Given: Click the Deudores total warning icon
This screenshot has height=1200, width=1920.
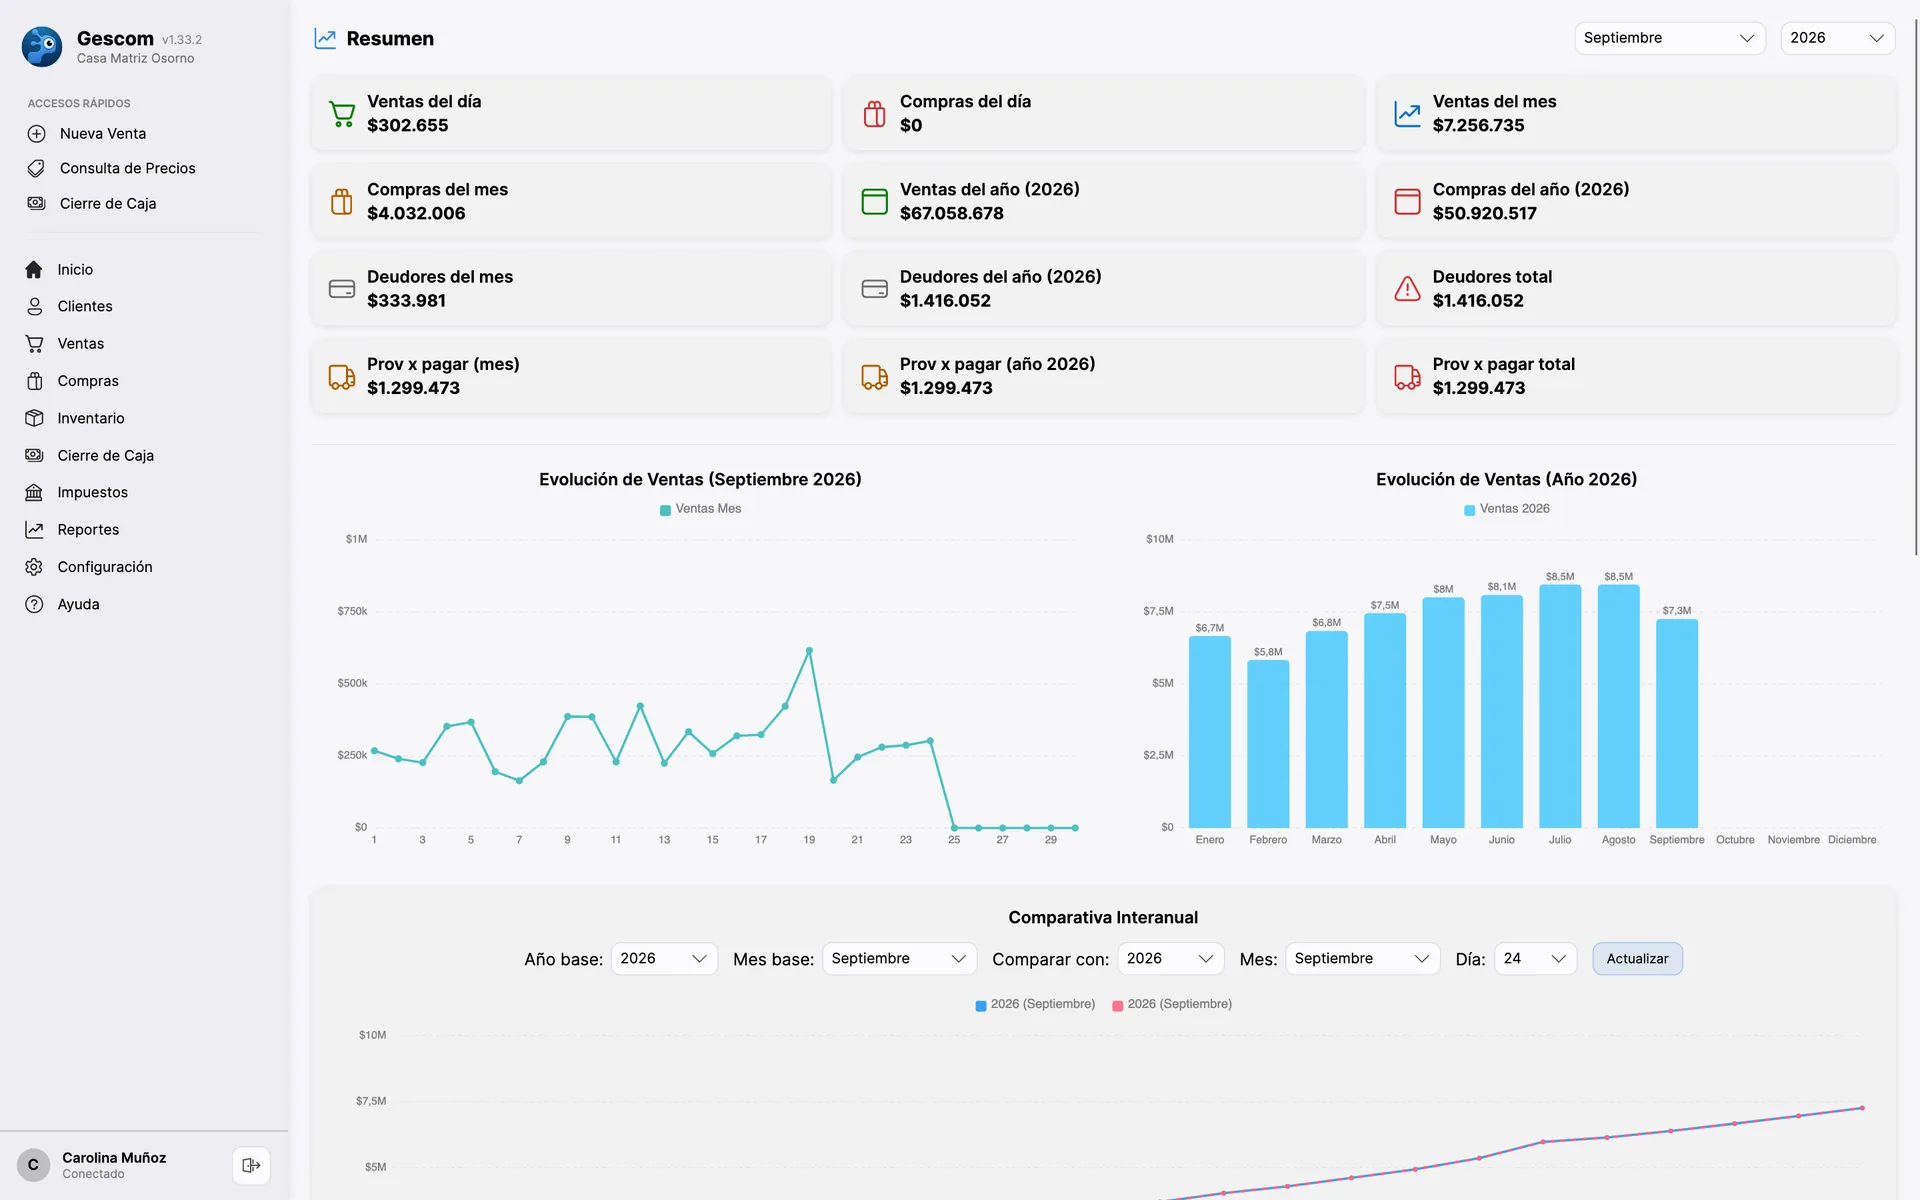Looking at the screenshot, I should pyautogui.click(x=1407, y=289).
